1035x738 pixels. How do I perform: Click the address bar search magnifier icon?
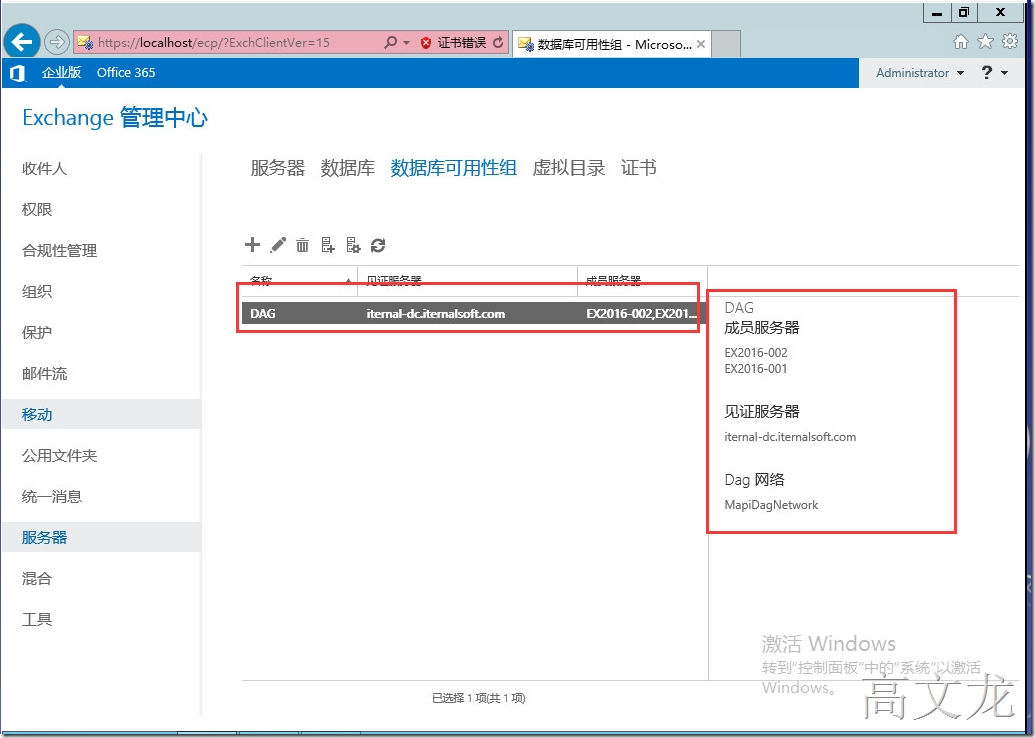pyautogui.click(x=390, y=42)
